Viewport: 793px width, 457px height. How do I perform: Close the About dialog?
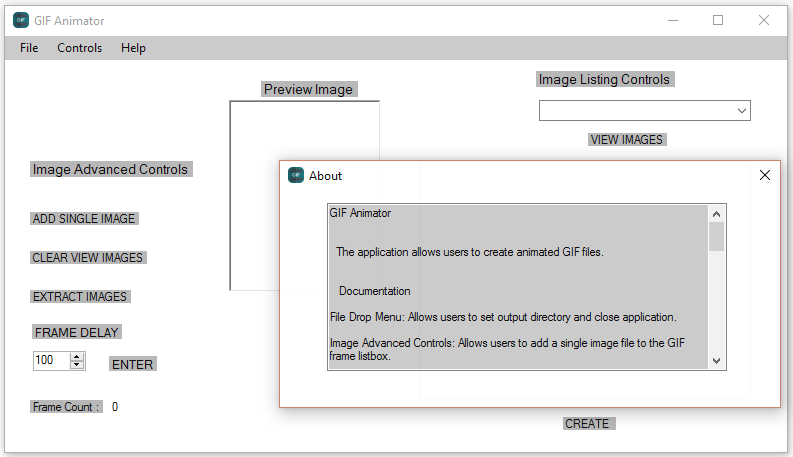[765, 175]
